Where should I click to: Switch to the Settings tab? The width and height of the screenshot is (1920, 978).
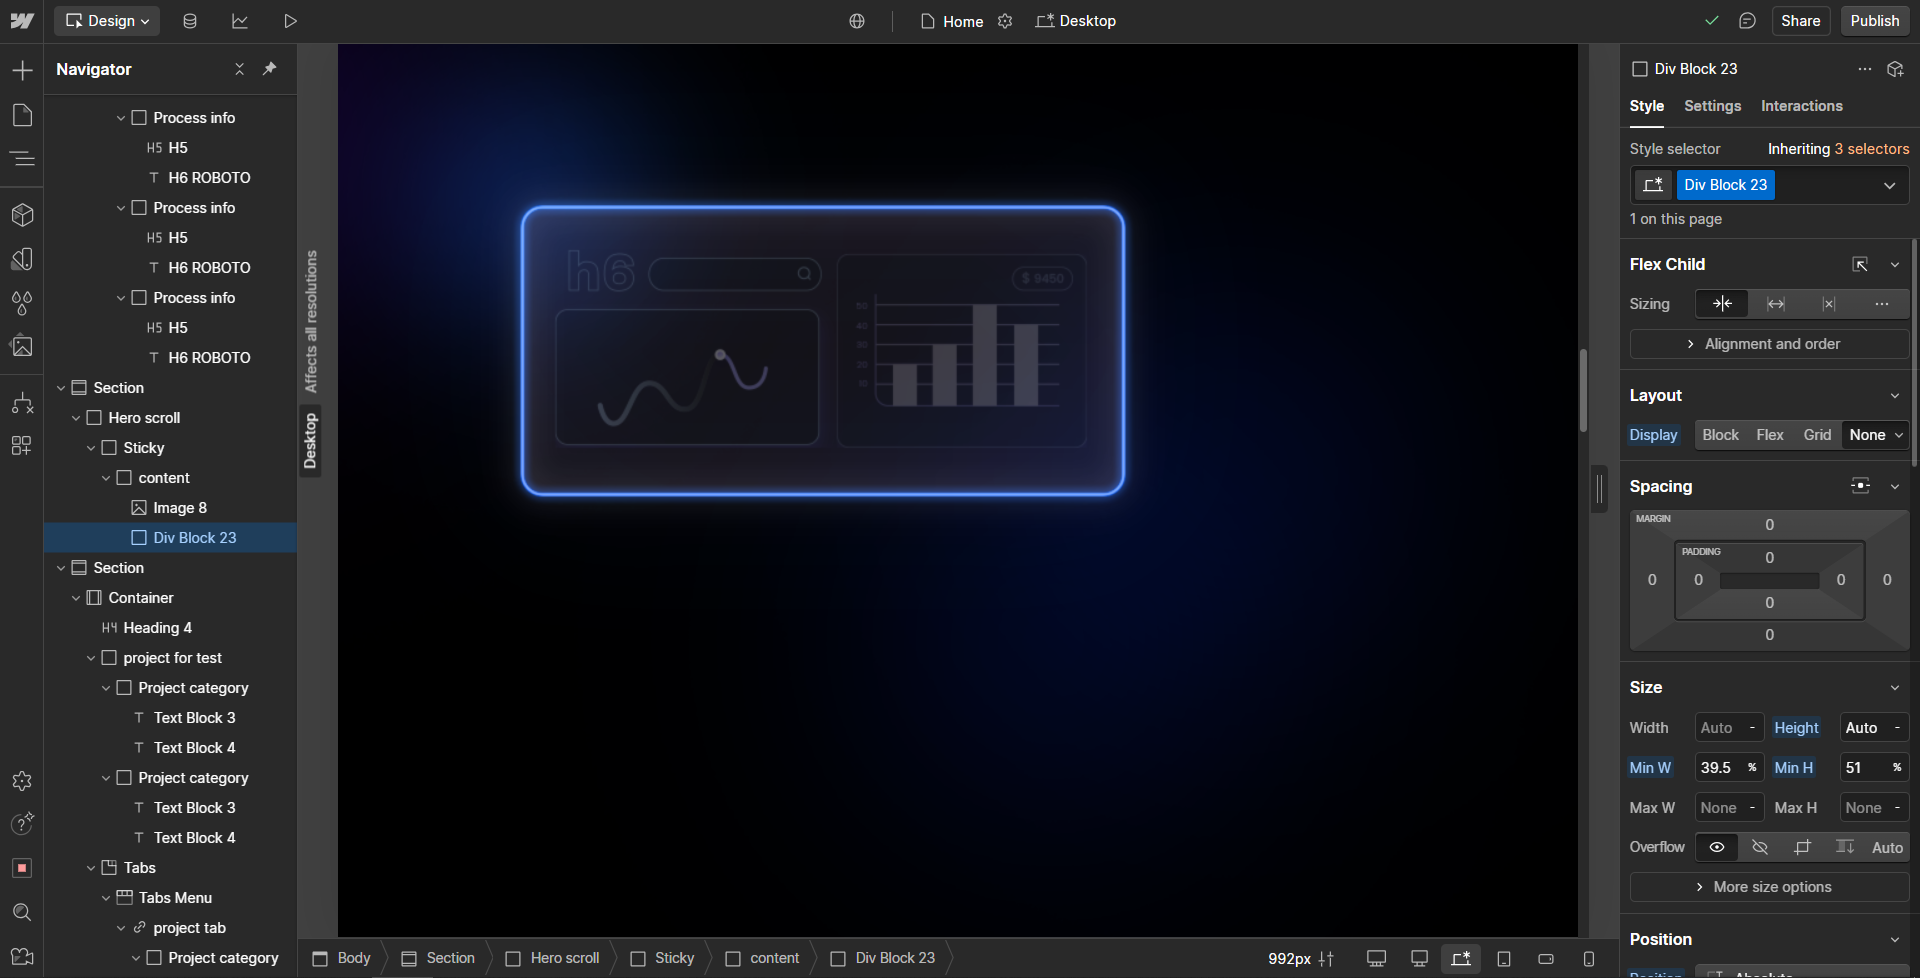click(1712, 106)
